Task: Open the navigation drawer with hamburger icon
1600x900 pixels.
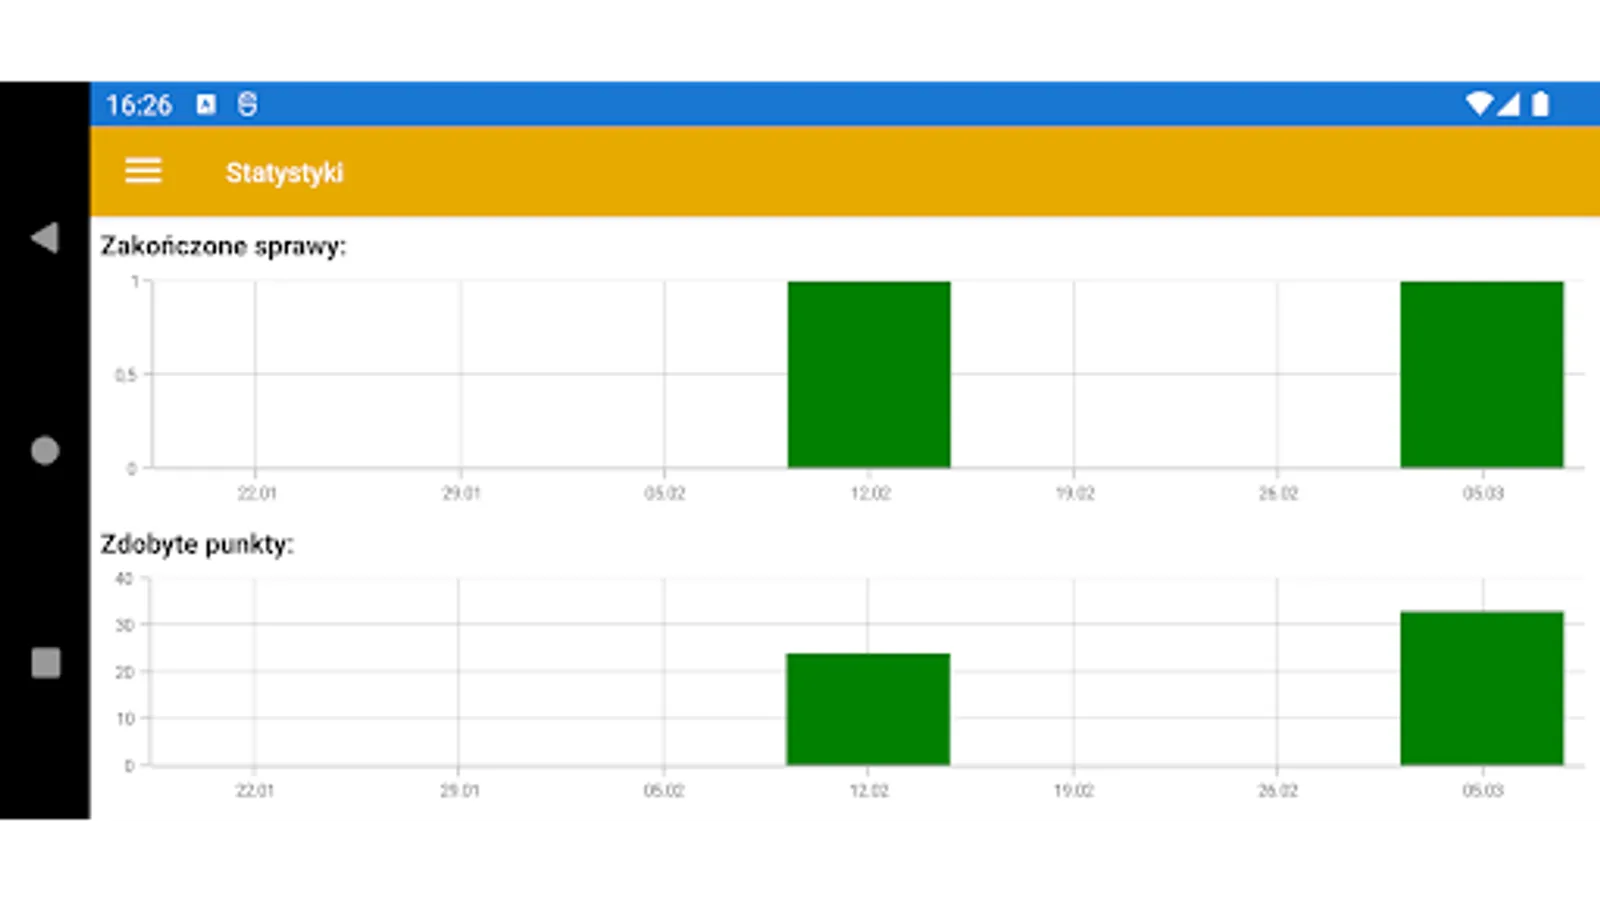Action: pos(142,170)
